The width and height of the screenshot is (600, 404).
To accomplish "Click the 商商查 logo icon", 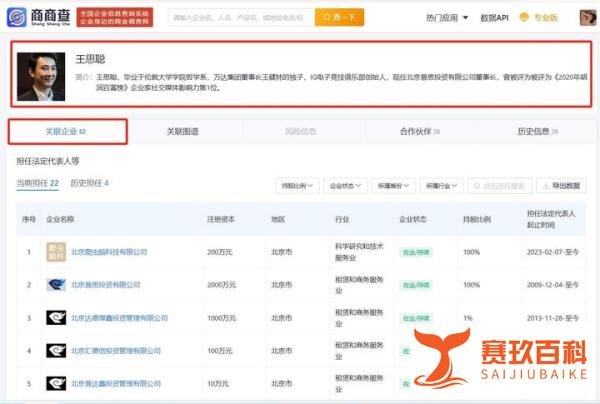I will (x=17, y=17).
